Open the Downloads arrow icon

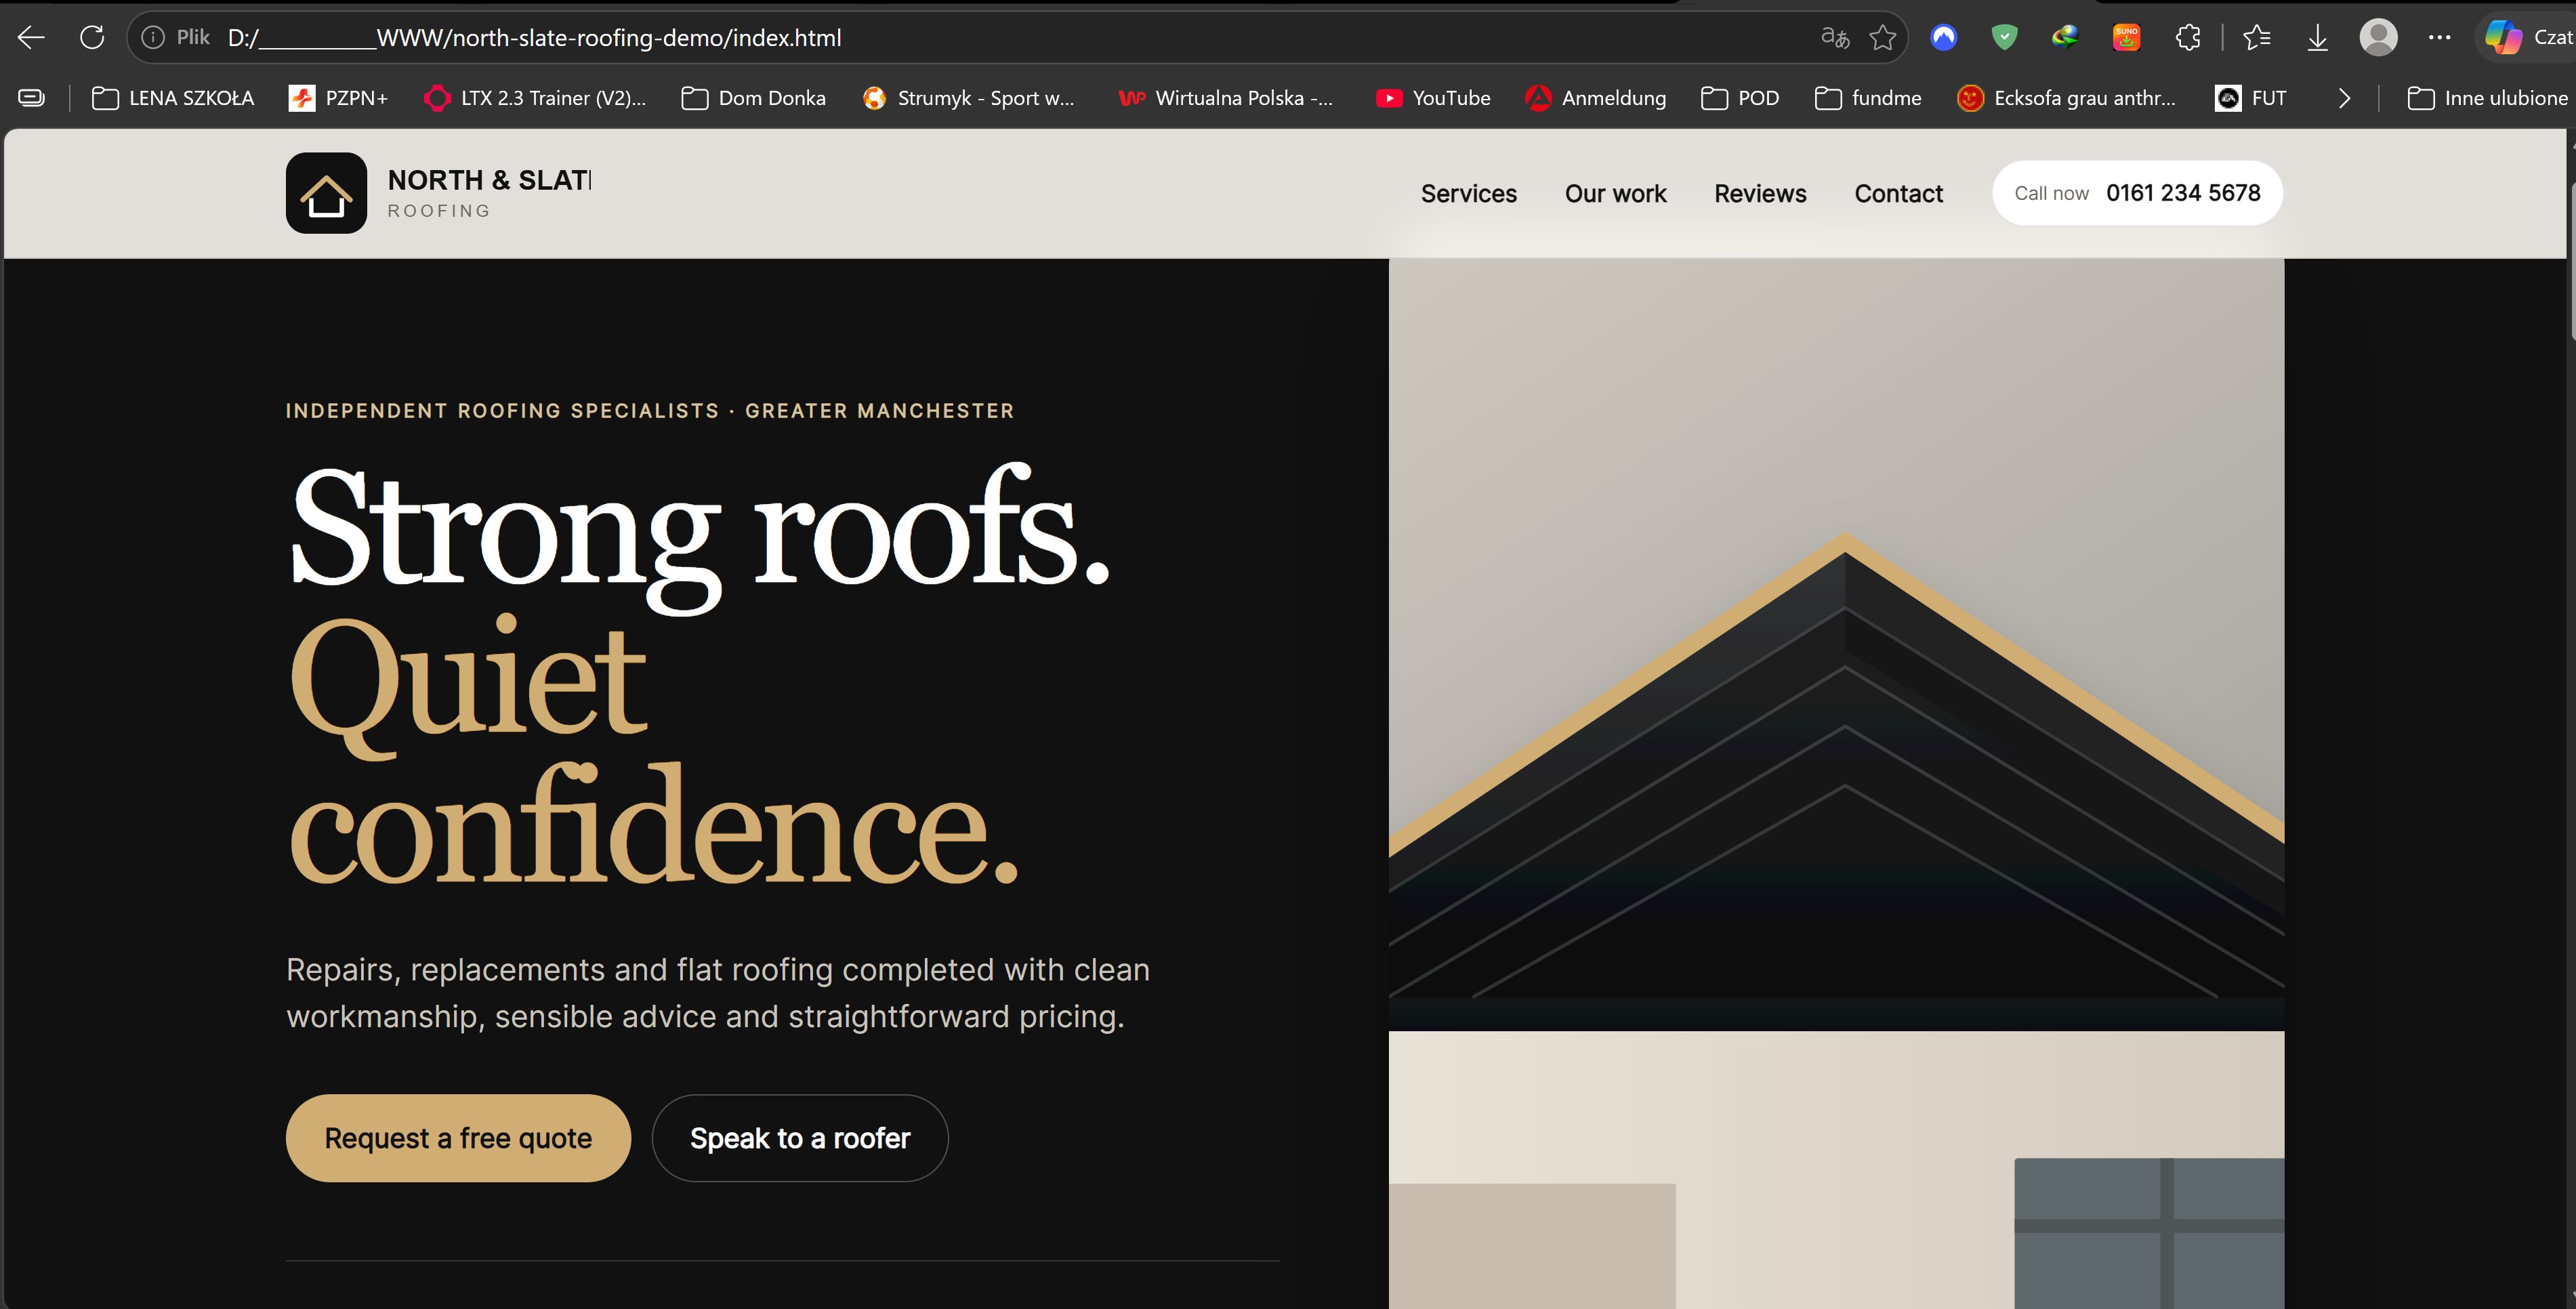tap(2318, 38)
